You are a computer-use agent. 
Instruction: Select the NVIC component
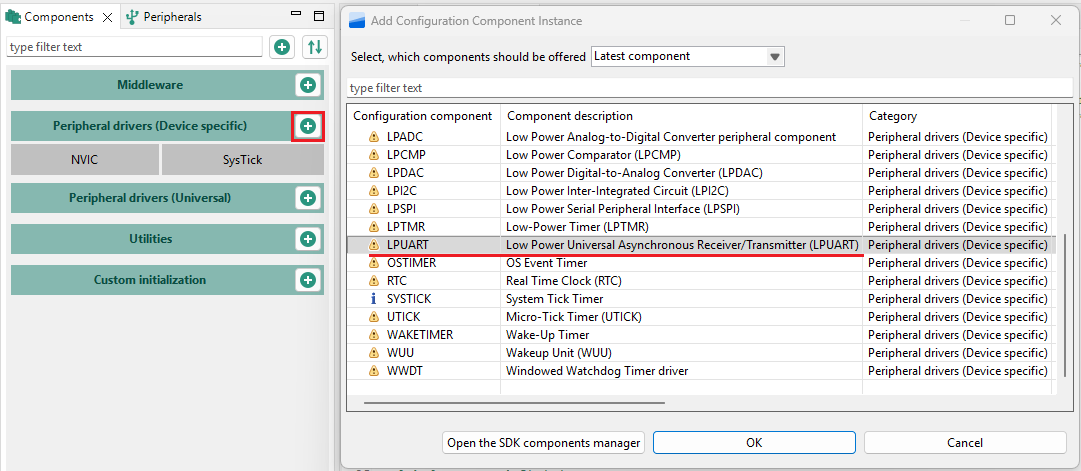85,160
